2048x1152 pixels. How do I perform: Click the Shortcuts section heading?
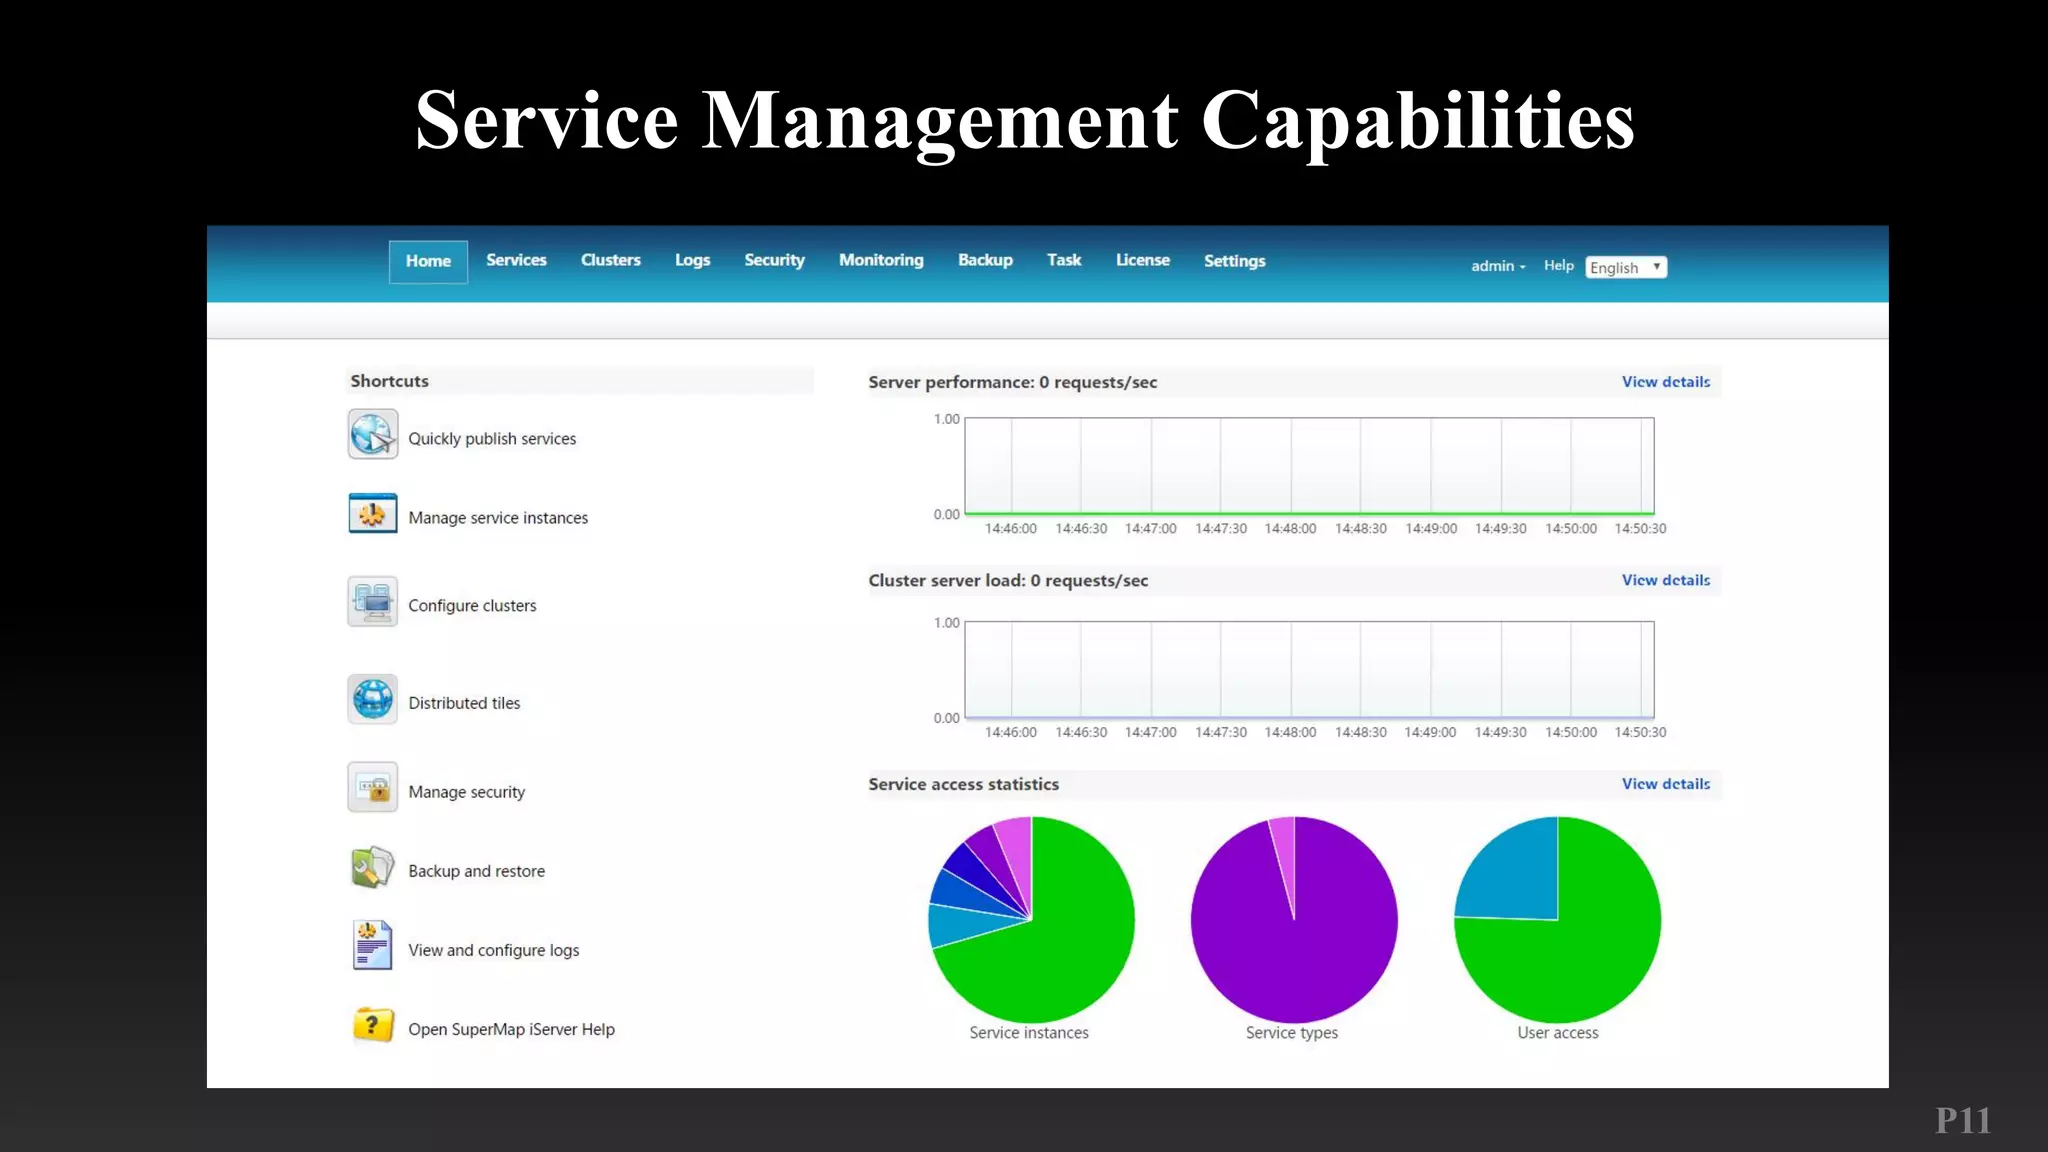click(389, 381)
